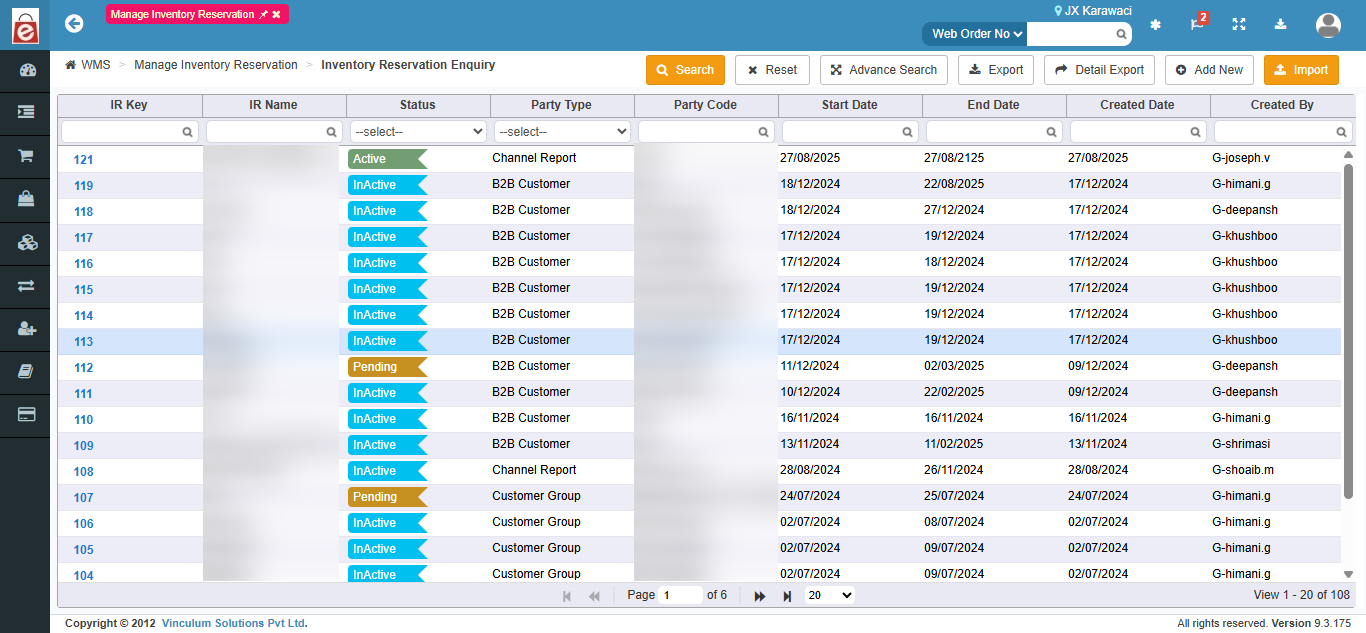Click pin icon on Manage Inventory Reservation tab

(x=263, y=15)
